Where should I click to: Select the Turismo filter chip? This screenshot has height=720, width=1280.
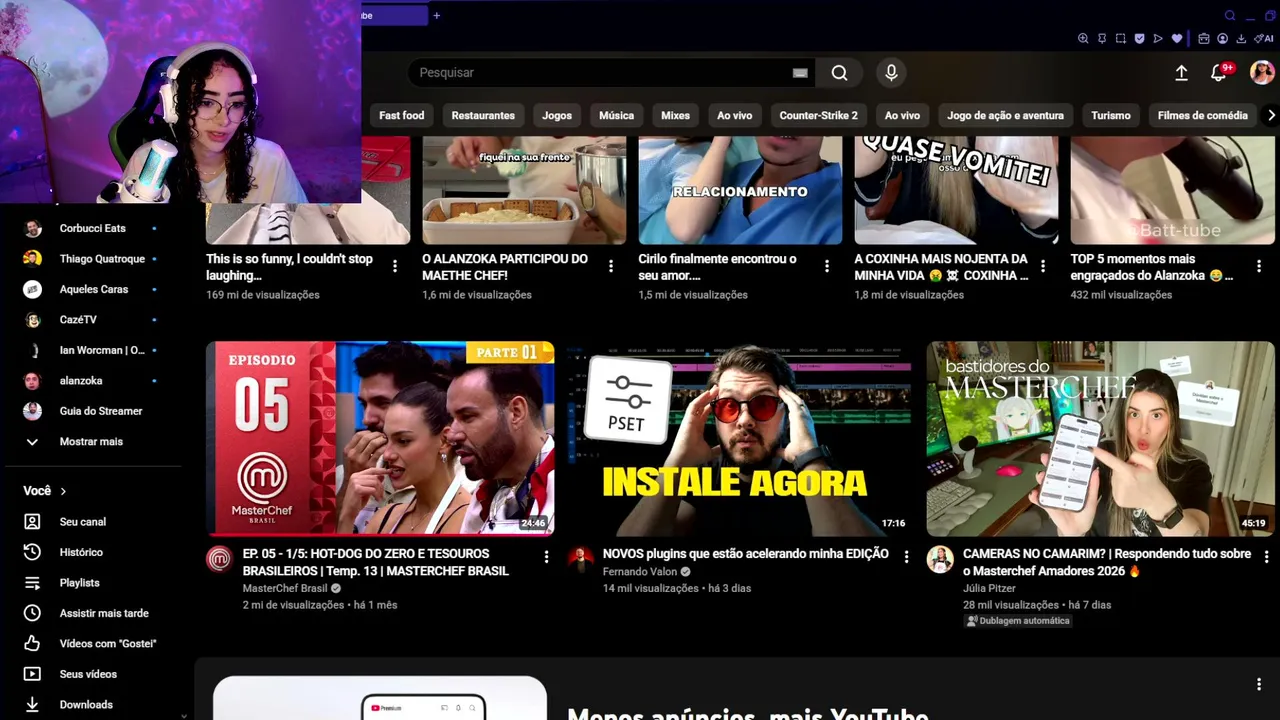(x=1111, y=116)
